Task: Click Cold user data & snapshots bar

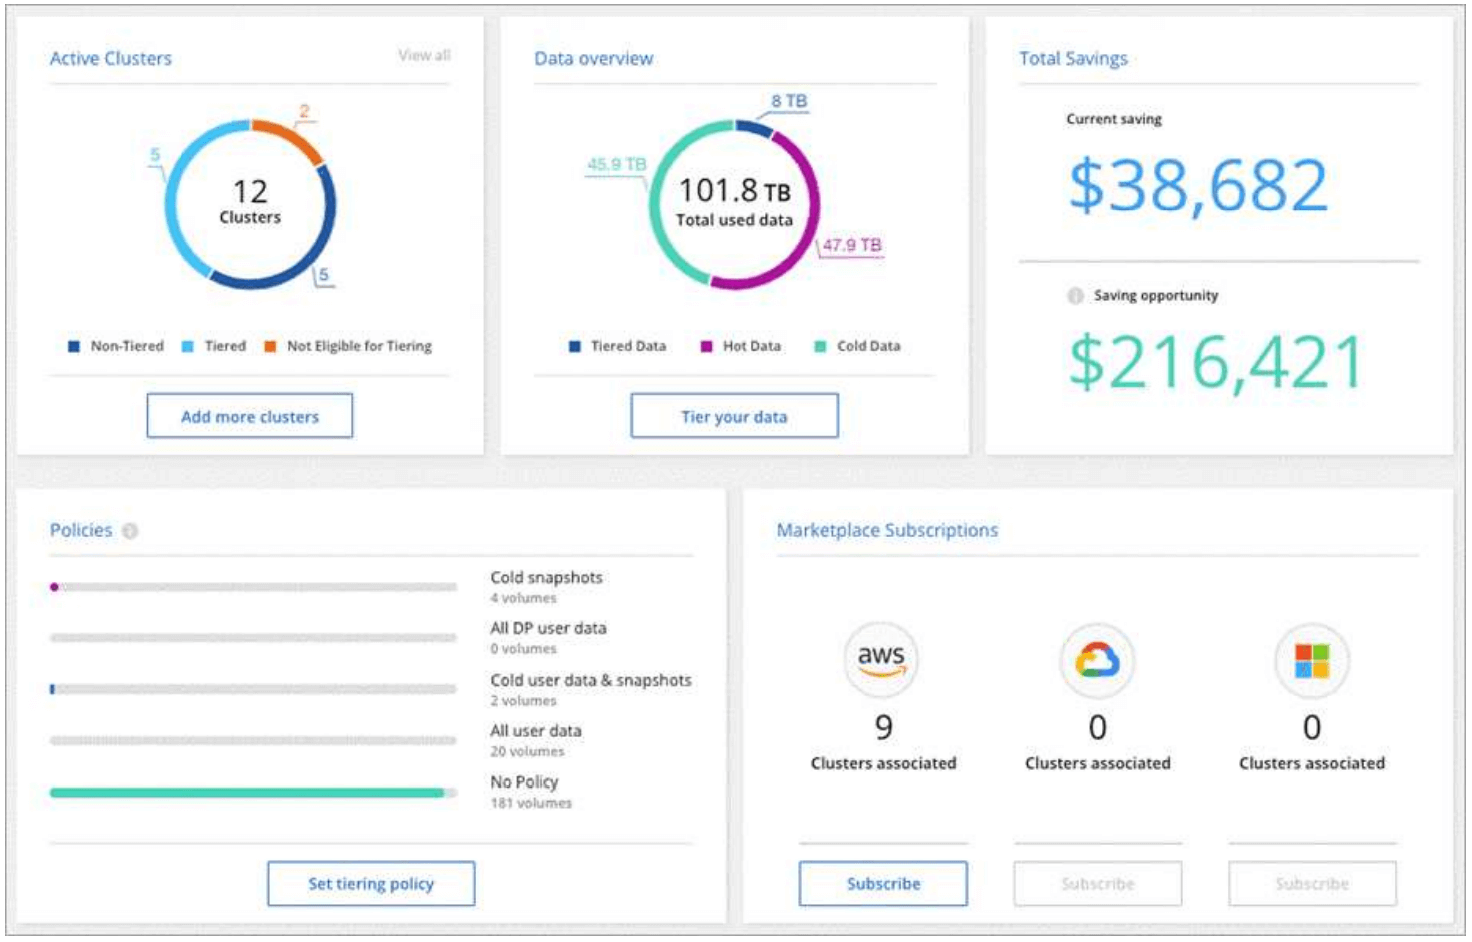Action: [x=253, y=689]
